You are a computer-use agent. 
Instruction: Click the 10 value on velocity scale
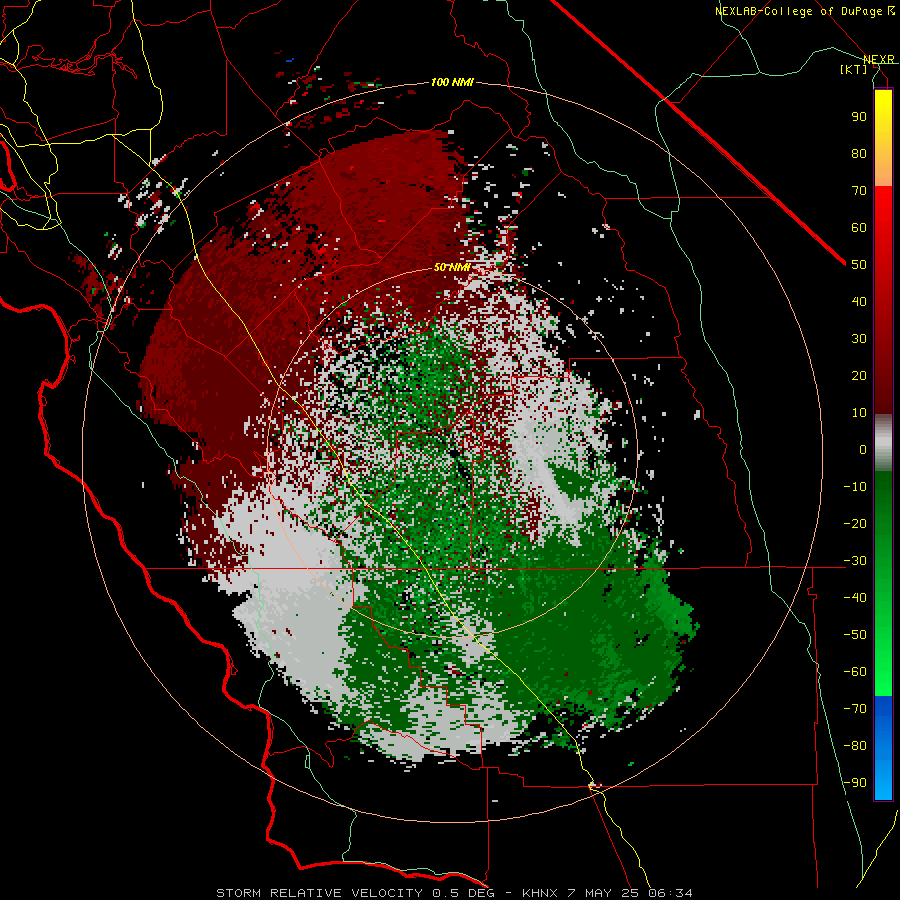859,413
